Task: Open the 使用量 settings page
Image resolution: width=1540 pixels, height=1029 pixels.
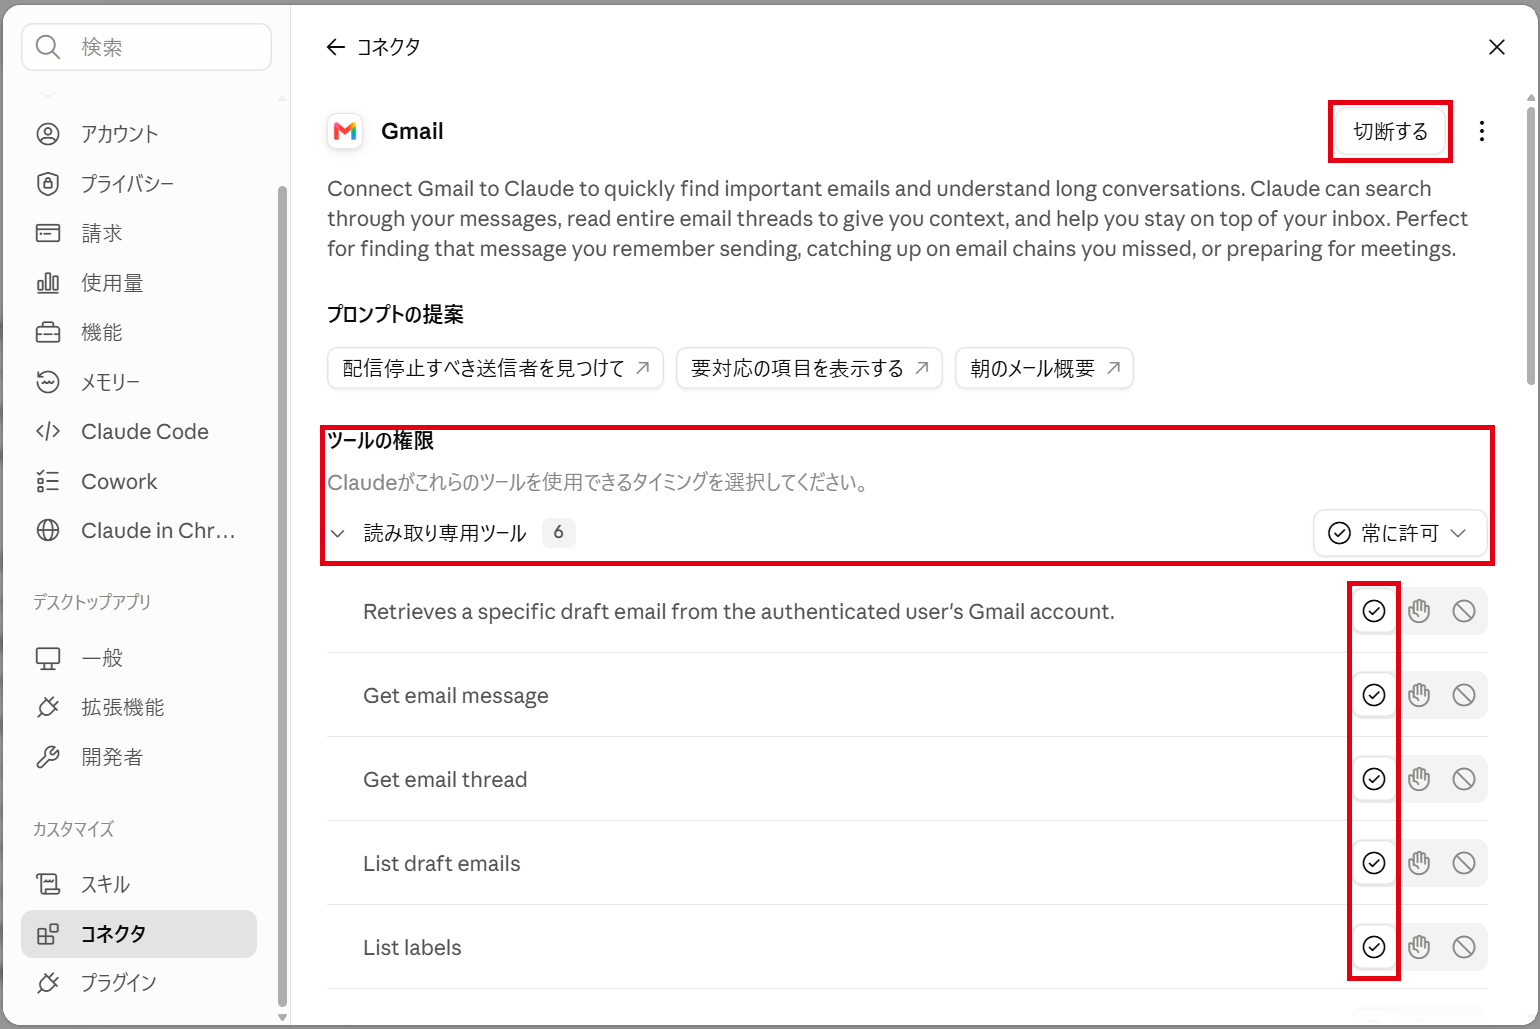Action: [x=139, y=283]
